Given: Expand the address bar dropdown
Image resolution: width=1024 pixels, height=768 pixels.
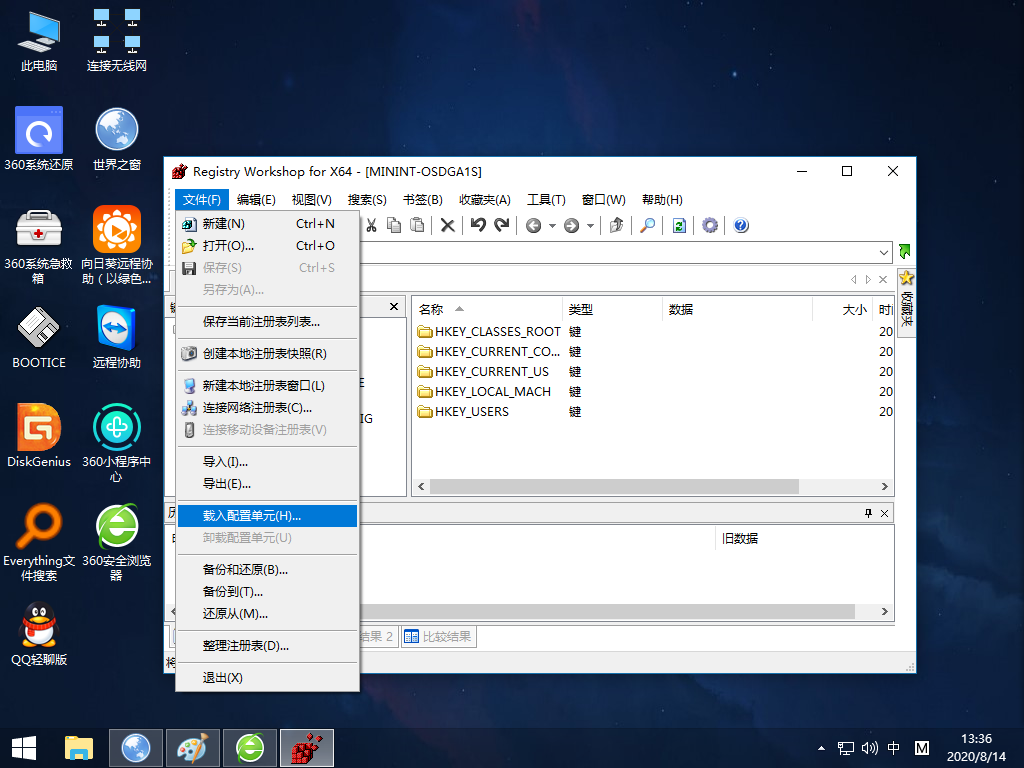Looking at the screenshot, I should coord(883,252).
